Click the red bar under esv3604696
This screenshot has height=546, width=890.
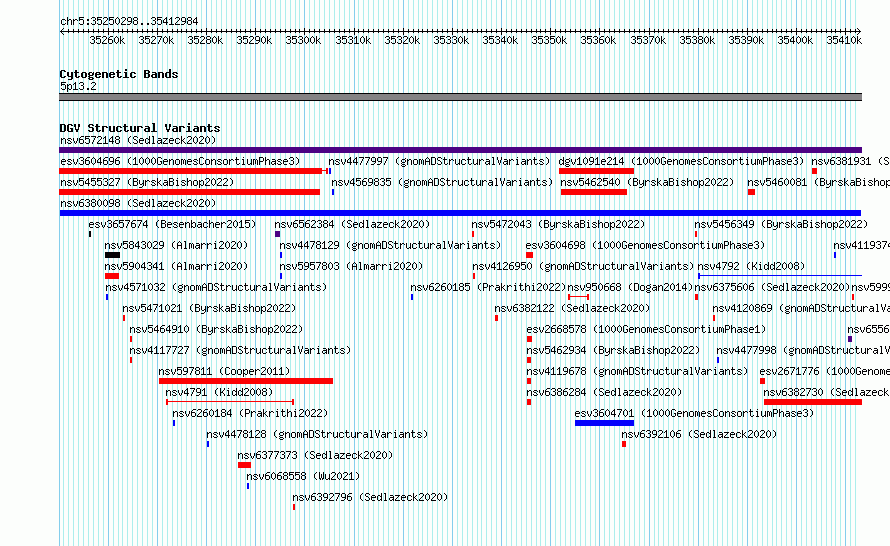[191, 171]
